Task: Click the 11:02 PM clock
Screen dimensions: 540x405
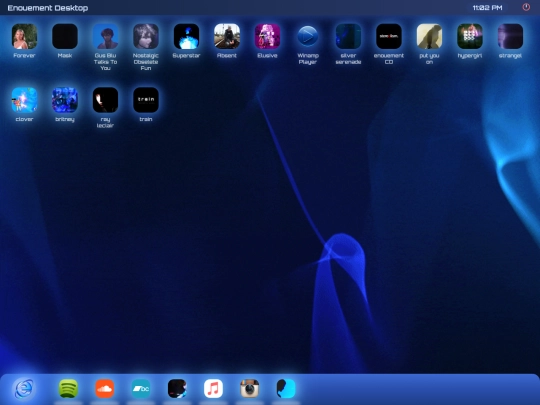Action: [487, 8]
